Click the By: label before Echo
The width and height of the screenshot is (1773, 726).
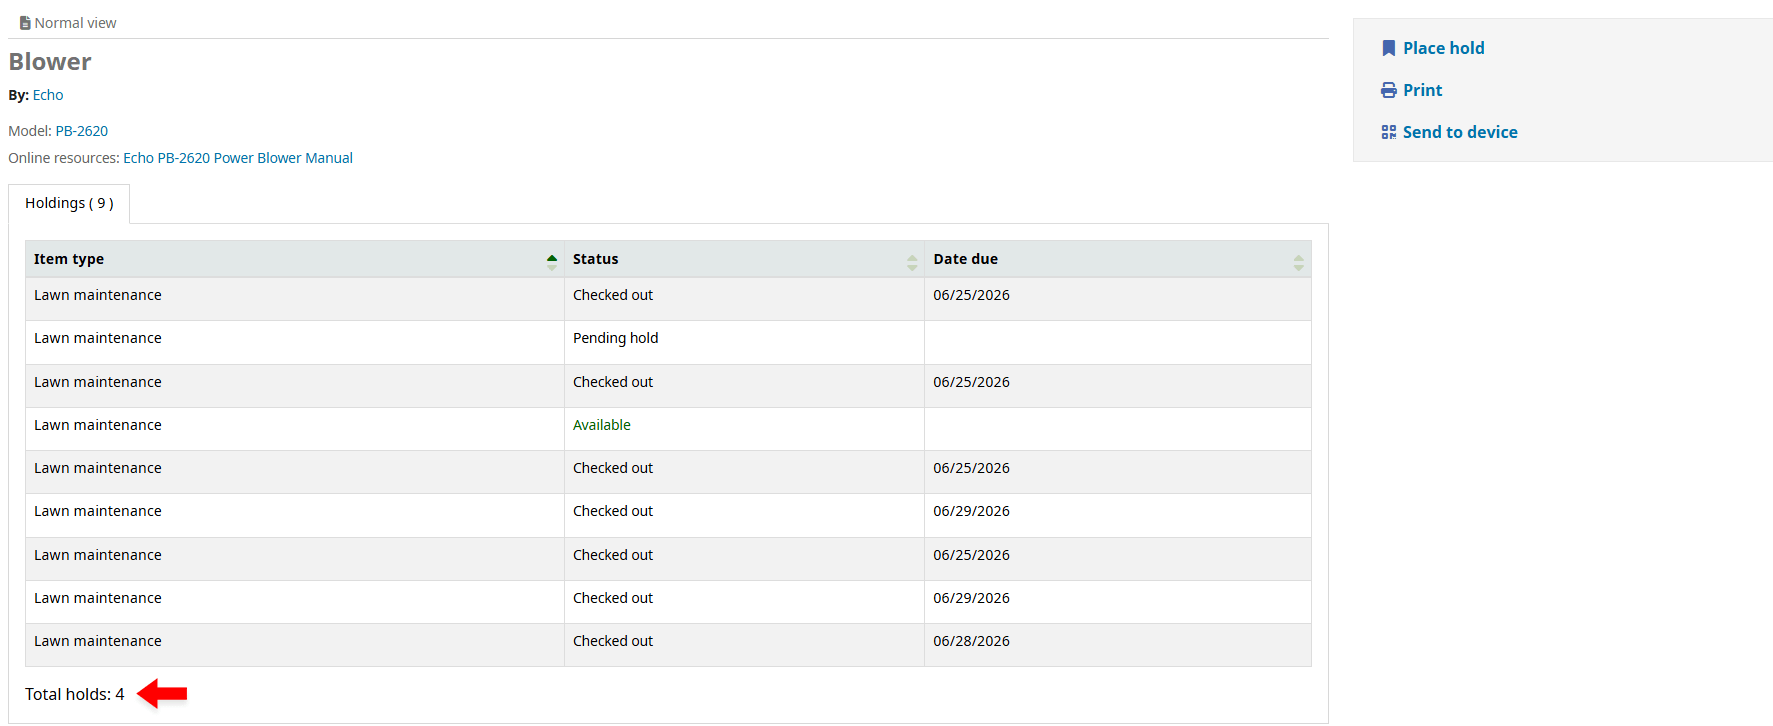pyautogui.click(x=19, y=95)
